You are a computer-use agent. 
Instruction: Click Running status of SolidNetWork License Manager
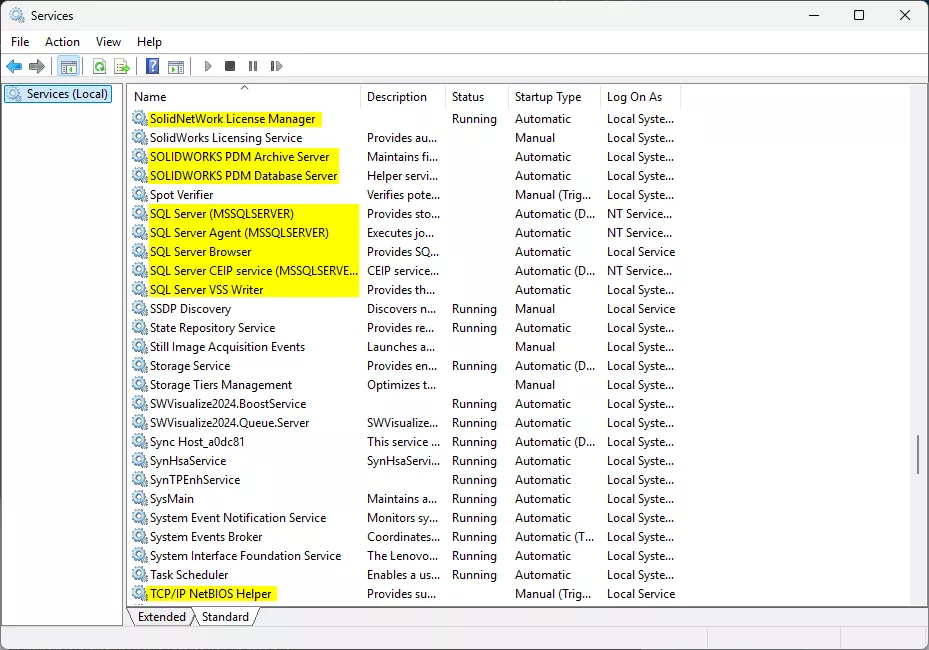point(474,119)
